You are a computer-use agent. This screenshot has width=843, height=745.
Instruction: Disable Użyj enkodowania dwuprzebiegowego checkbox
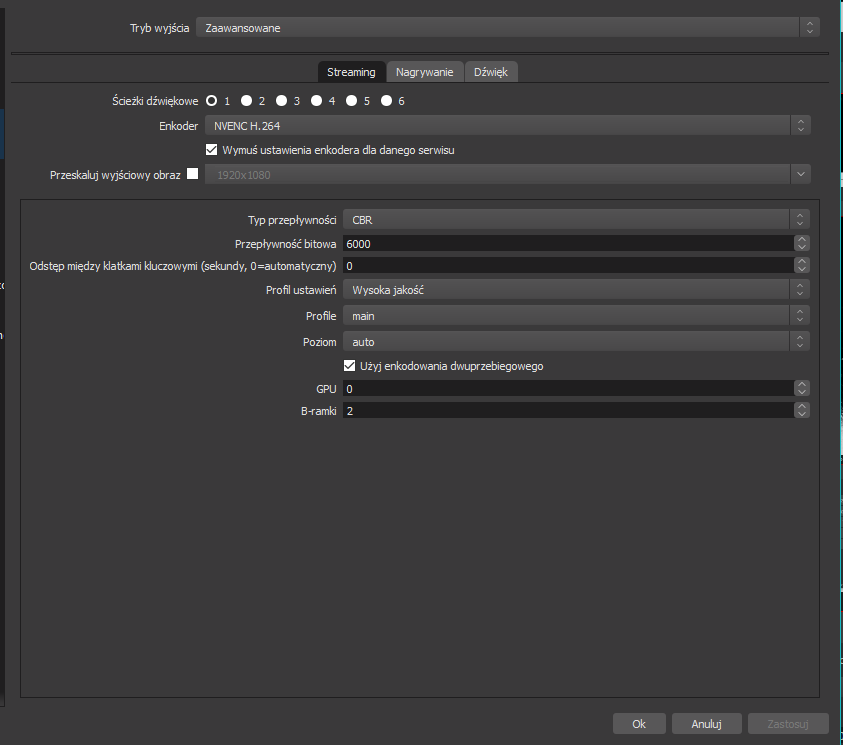pos(350,366)
